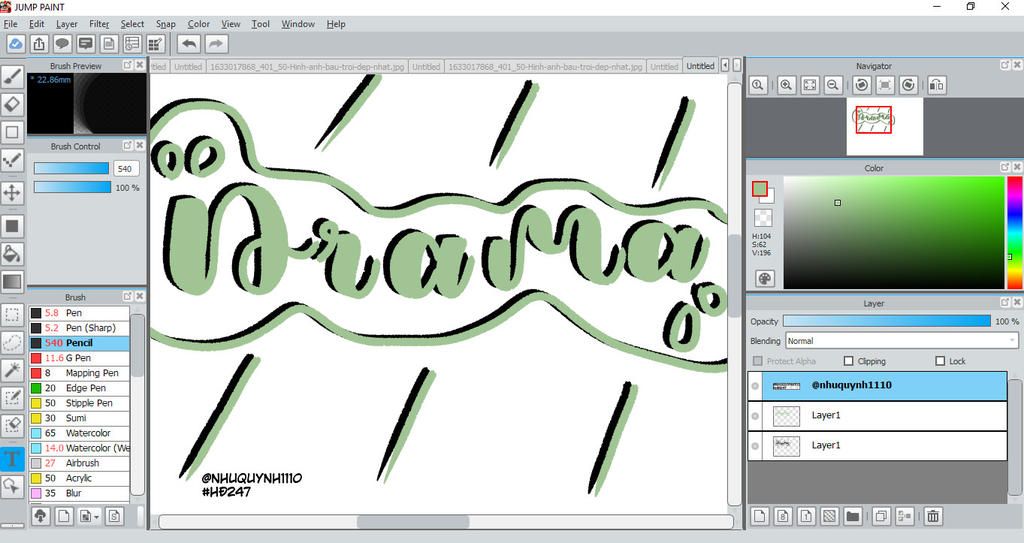Image resolution: width=1024 pixels, height=543 pixels.
Task: Select the Select Pen tool
Action: coord(12,399)
